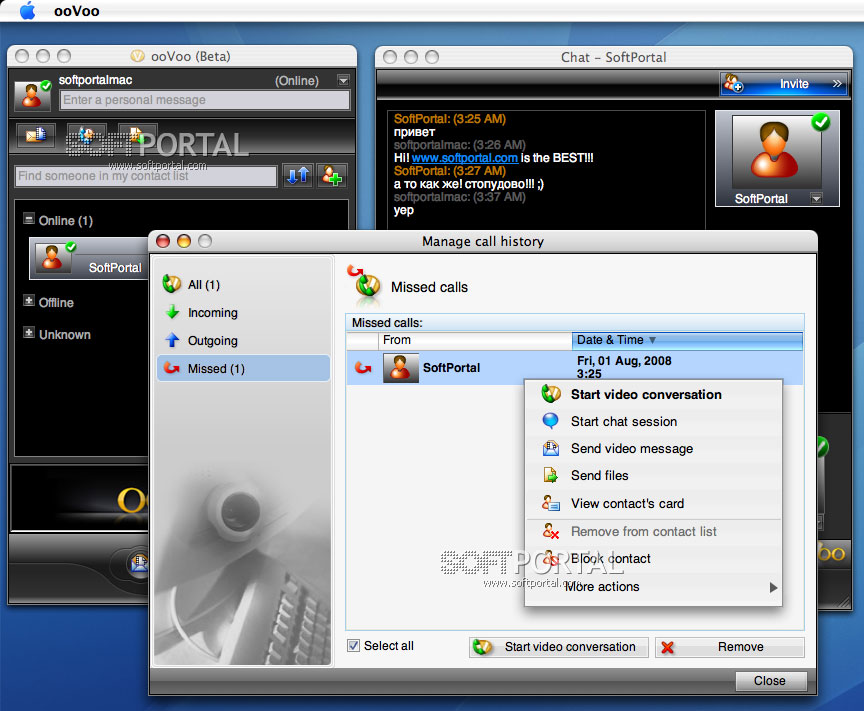Select SoftPortal in the contact list
864x711 pixels.
tap(89, 258)
